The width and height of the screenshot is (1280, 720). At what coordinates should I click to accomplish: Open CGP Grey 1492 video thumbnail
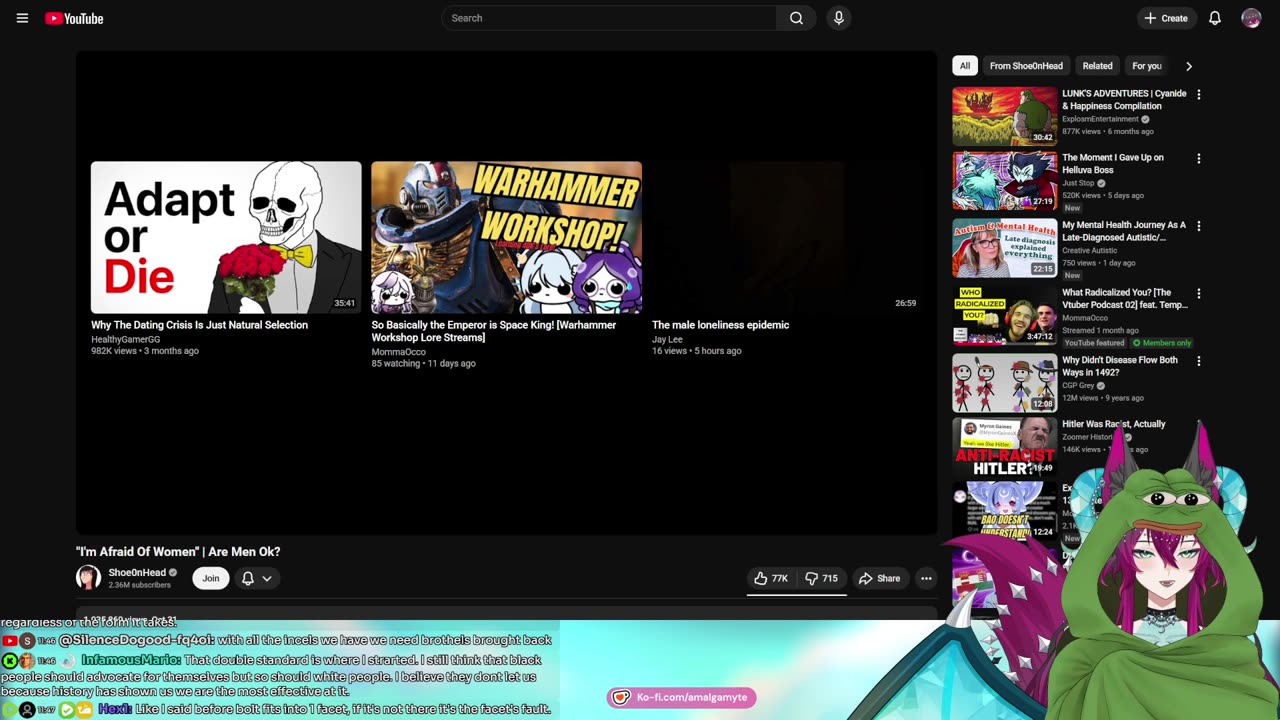1004,383
